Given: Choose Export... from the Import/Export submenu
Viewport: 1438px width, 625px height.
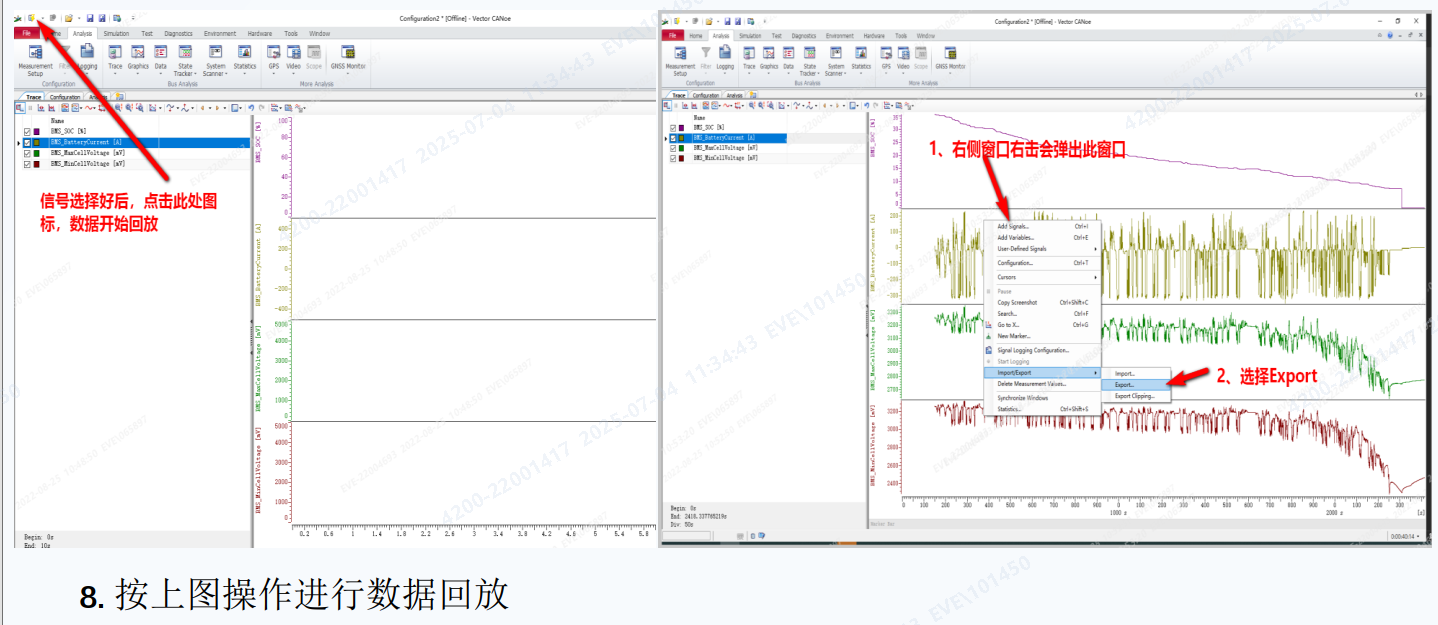Looking at the screenshot, I should click(1125, 384).
